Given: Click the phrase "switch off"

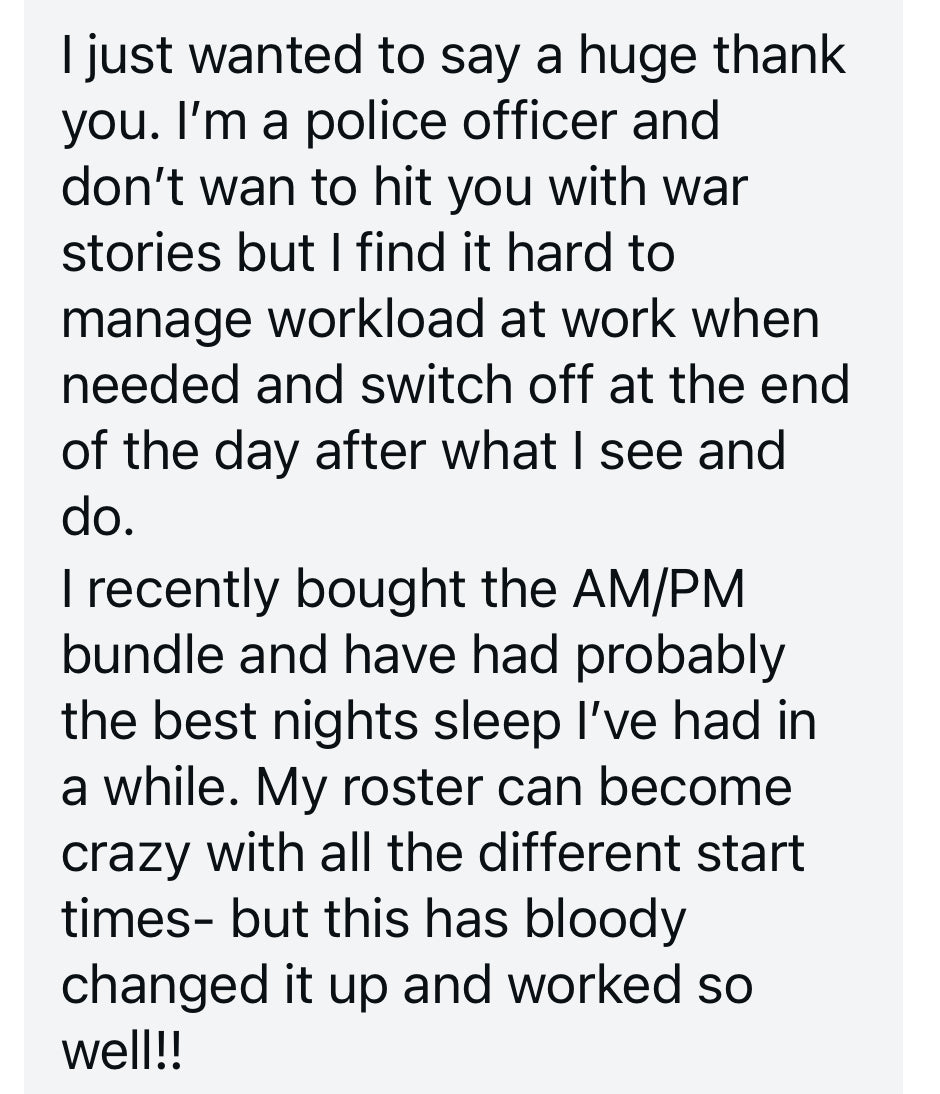Looking at the screenshot, I should [474, 386].
